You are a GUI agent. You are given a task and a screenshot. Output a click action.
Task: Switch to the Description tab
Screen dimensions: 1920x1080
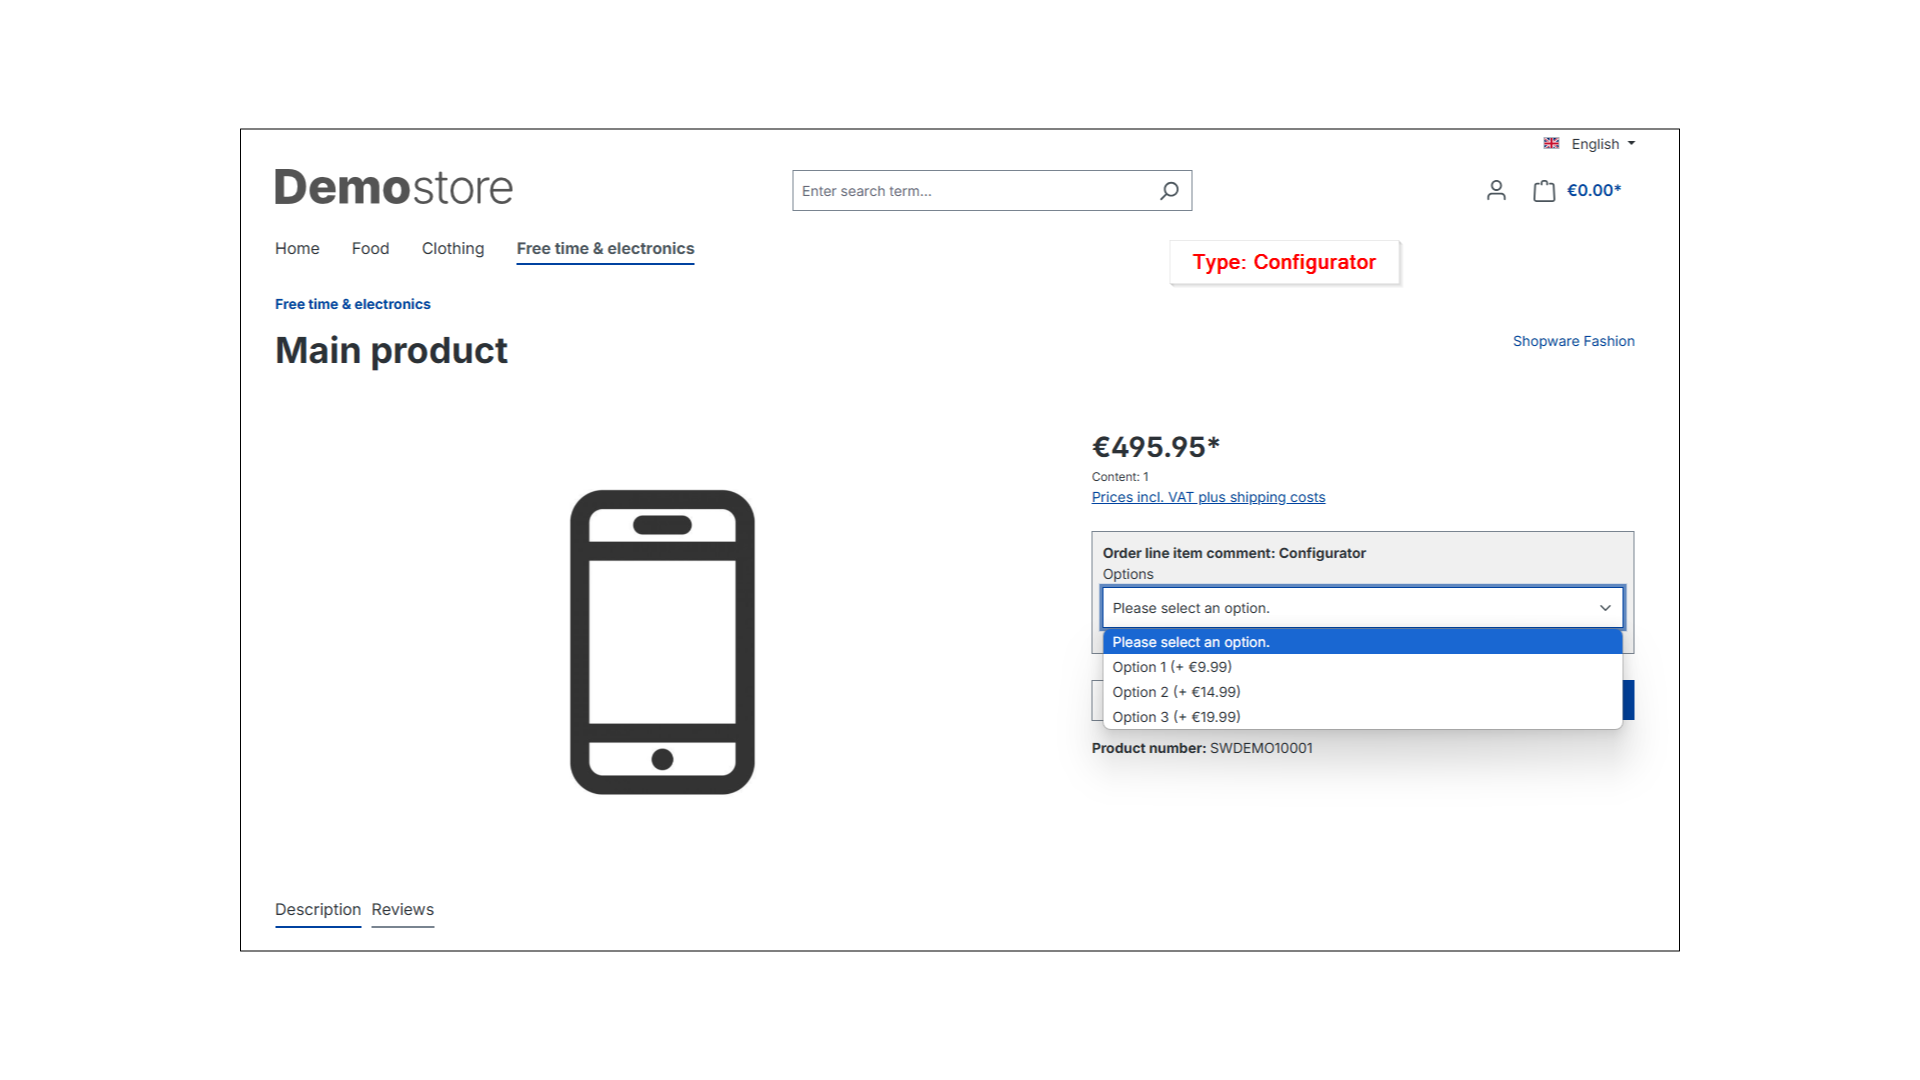point(318,909)
